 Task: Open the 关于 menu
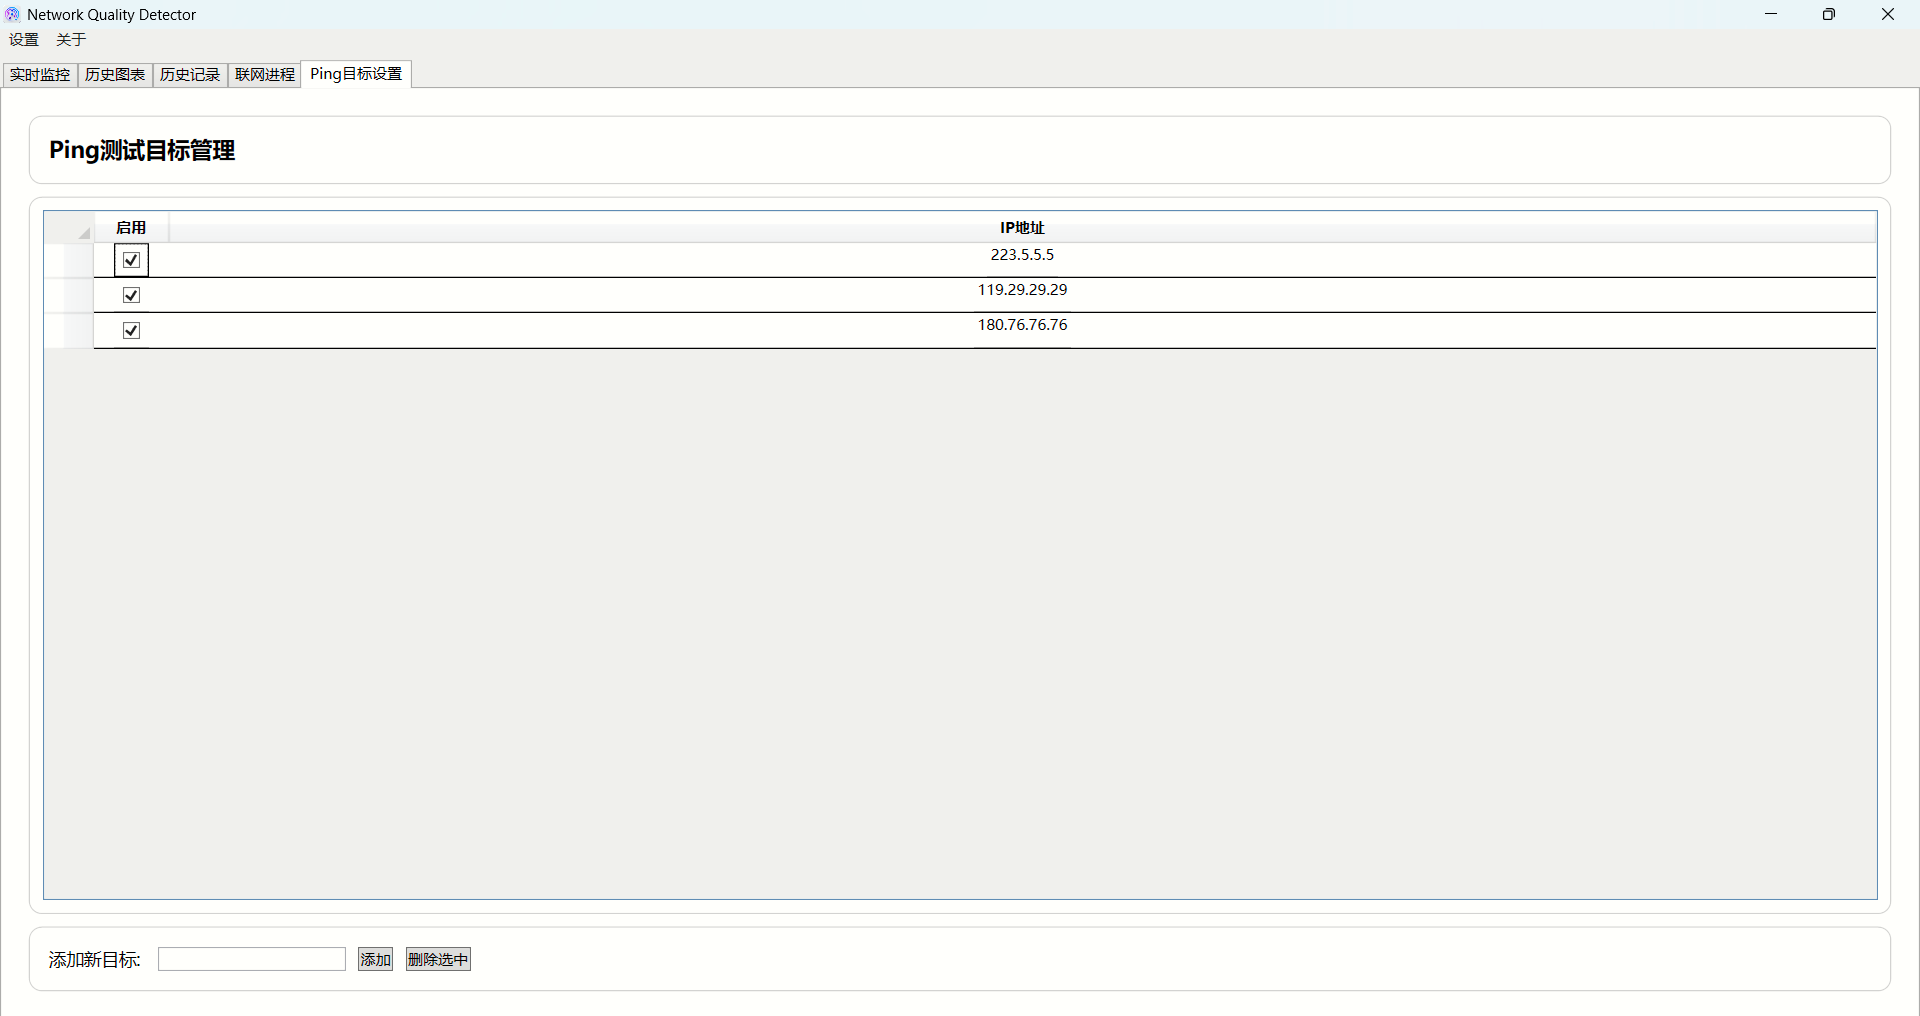tap(71, 40)
